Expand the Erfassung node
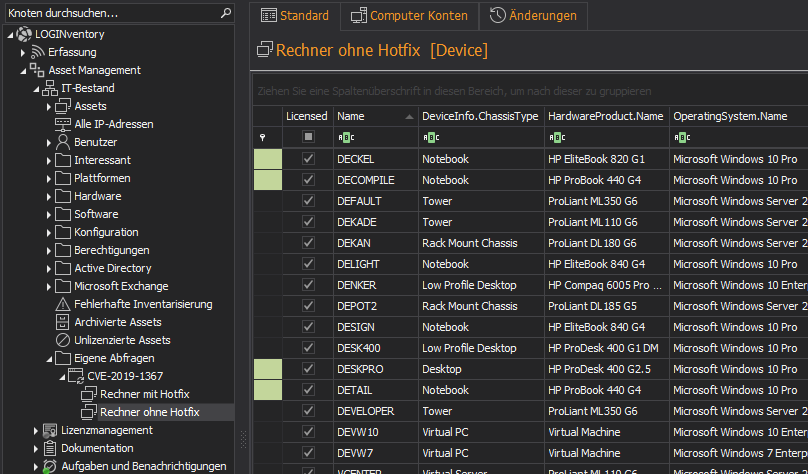Viewport: 808px width, 474px height. (23, 53)
